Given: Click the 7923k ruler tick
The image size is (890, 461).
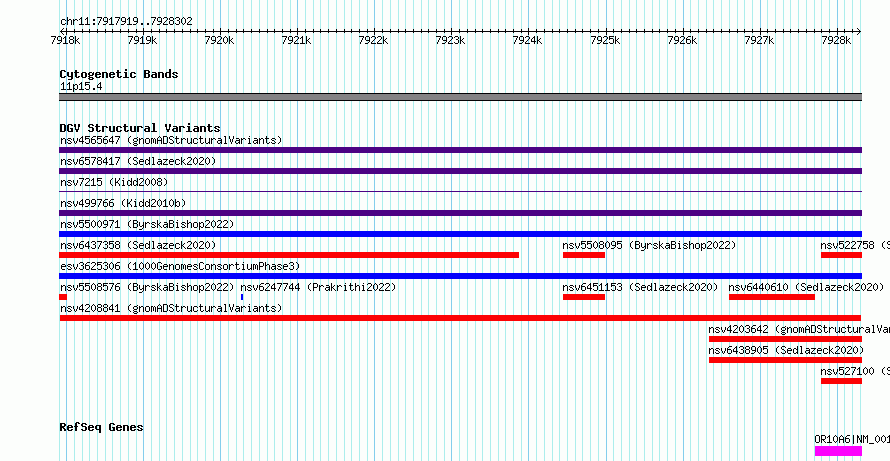Looking at the screenshot, I should [451, 40].
